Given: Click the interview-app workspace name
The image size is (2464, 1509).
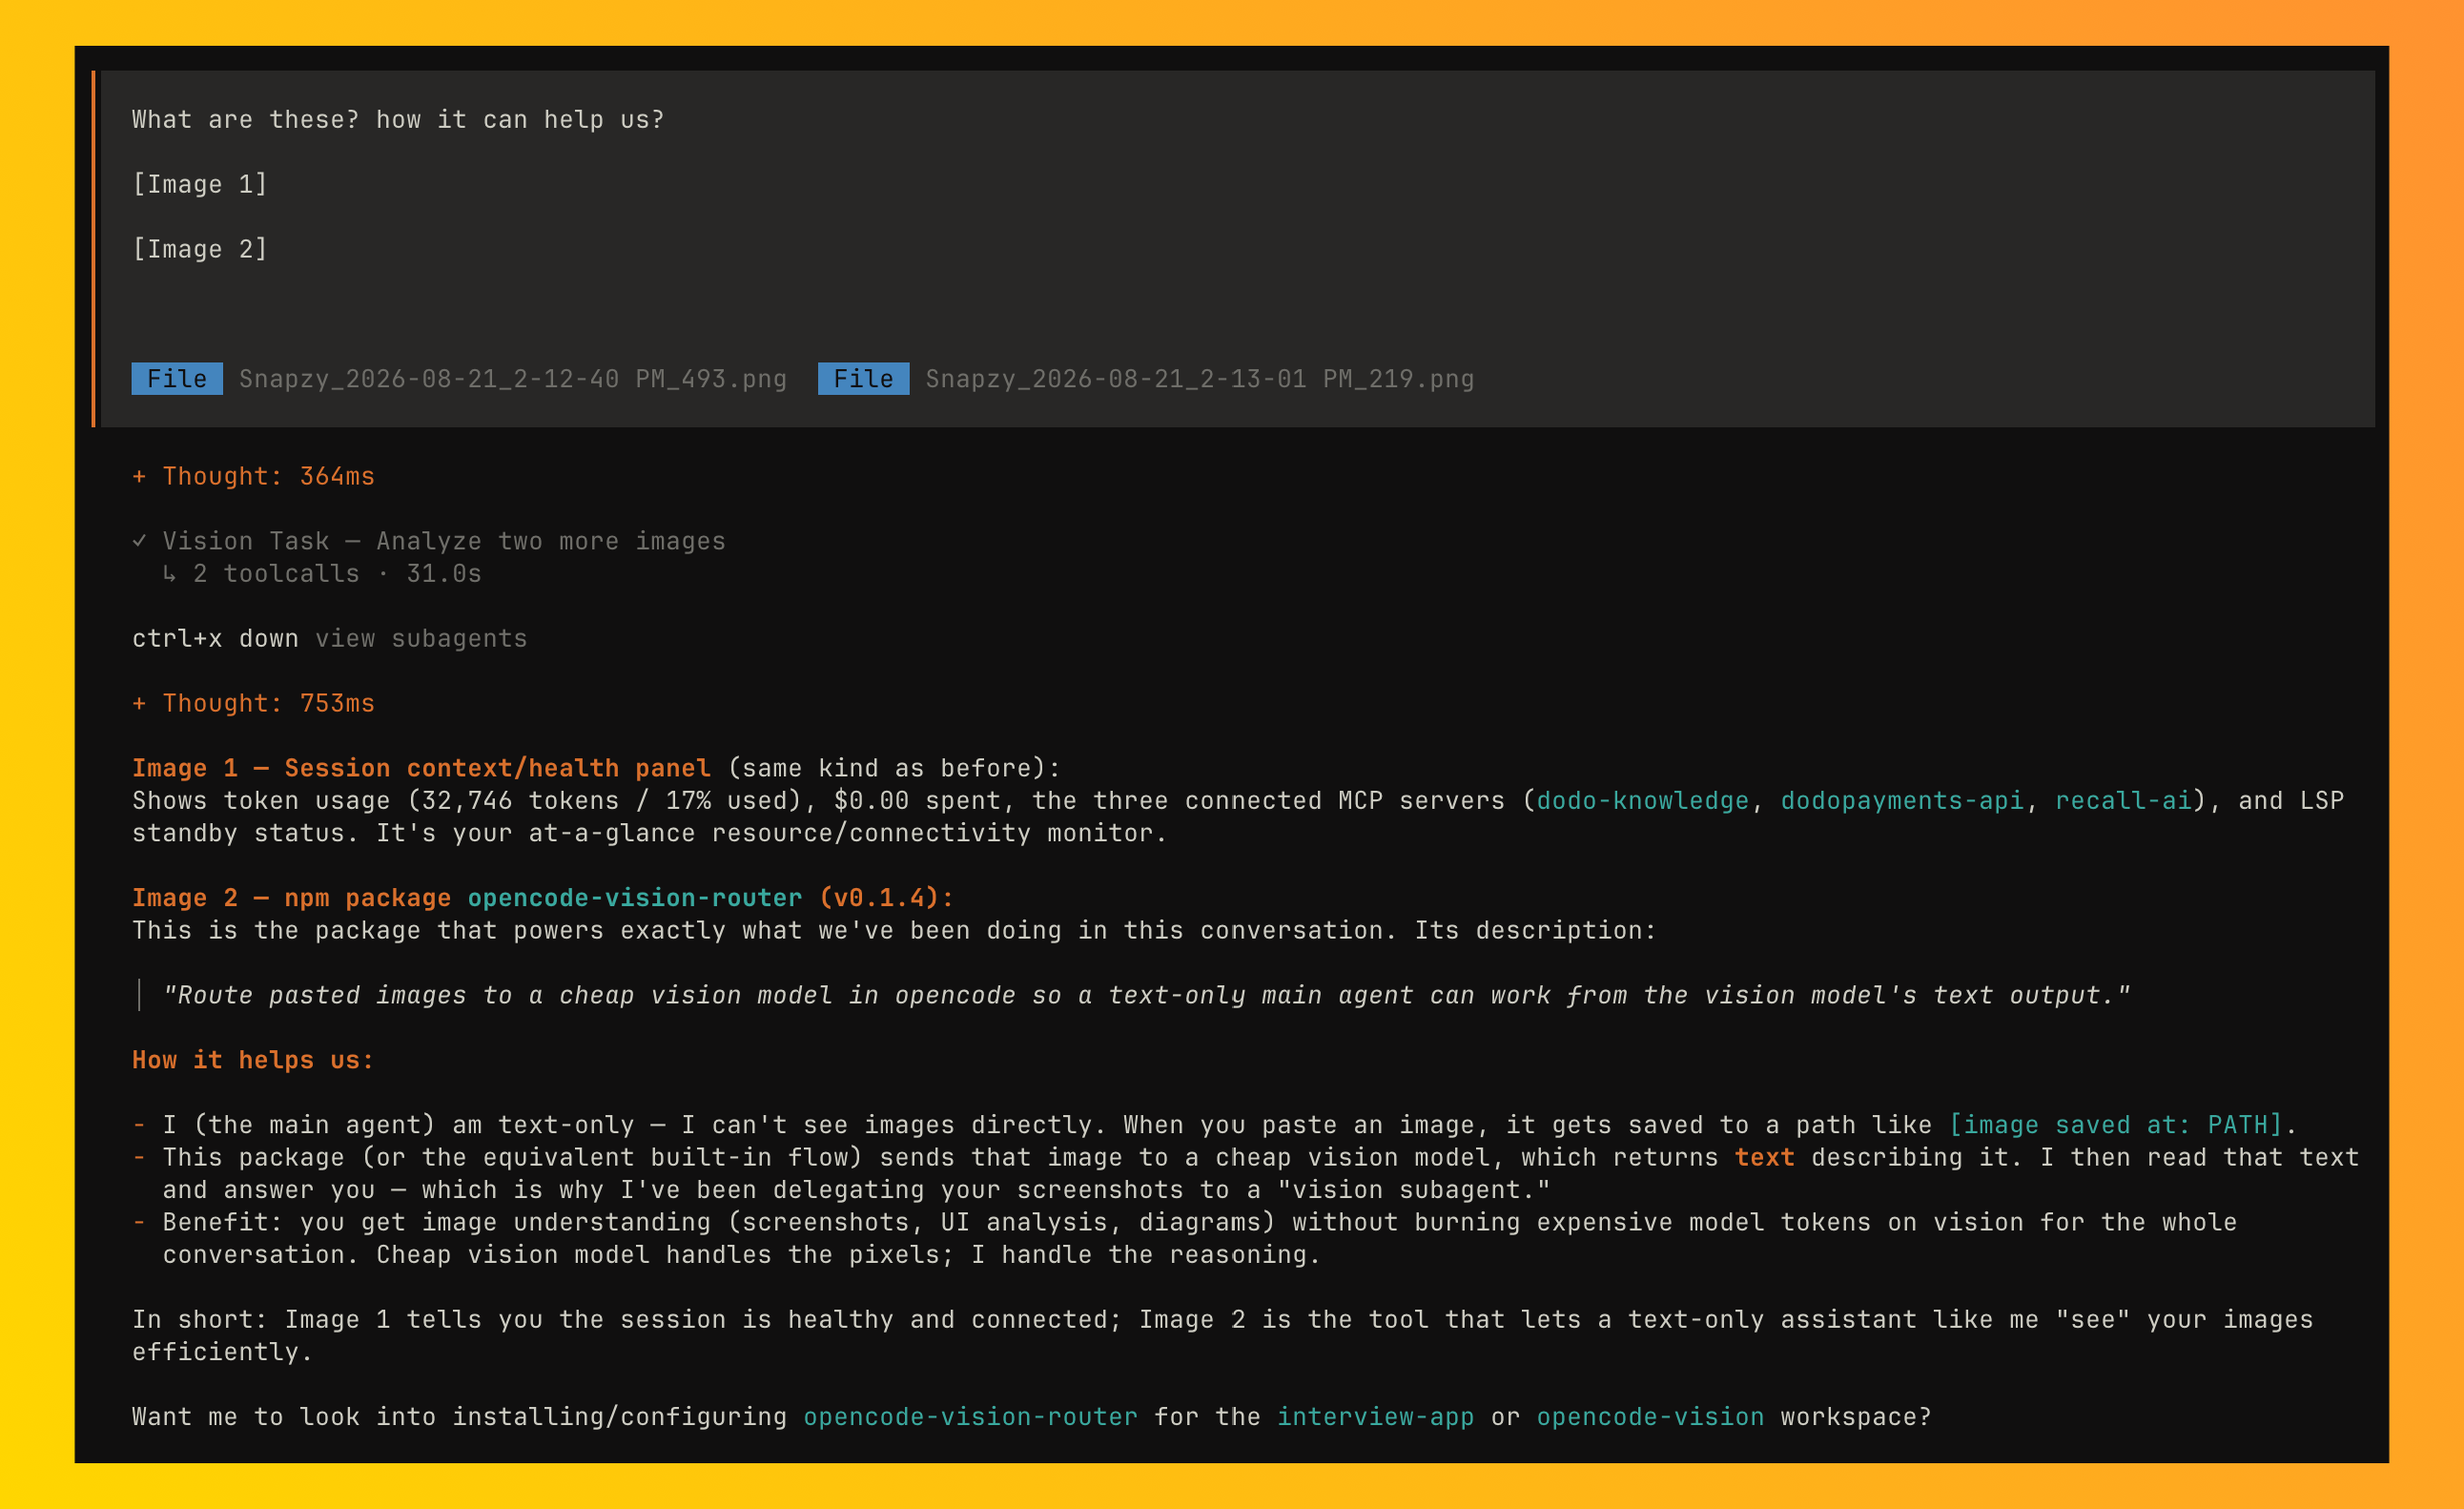Looking at the screenshot, I should tap(1375, 1417).
